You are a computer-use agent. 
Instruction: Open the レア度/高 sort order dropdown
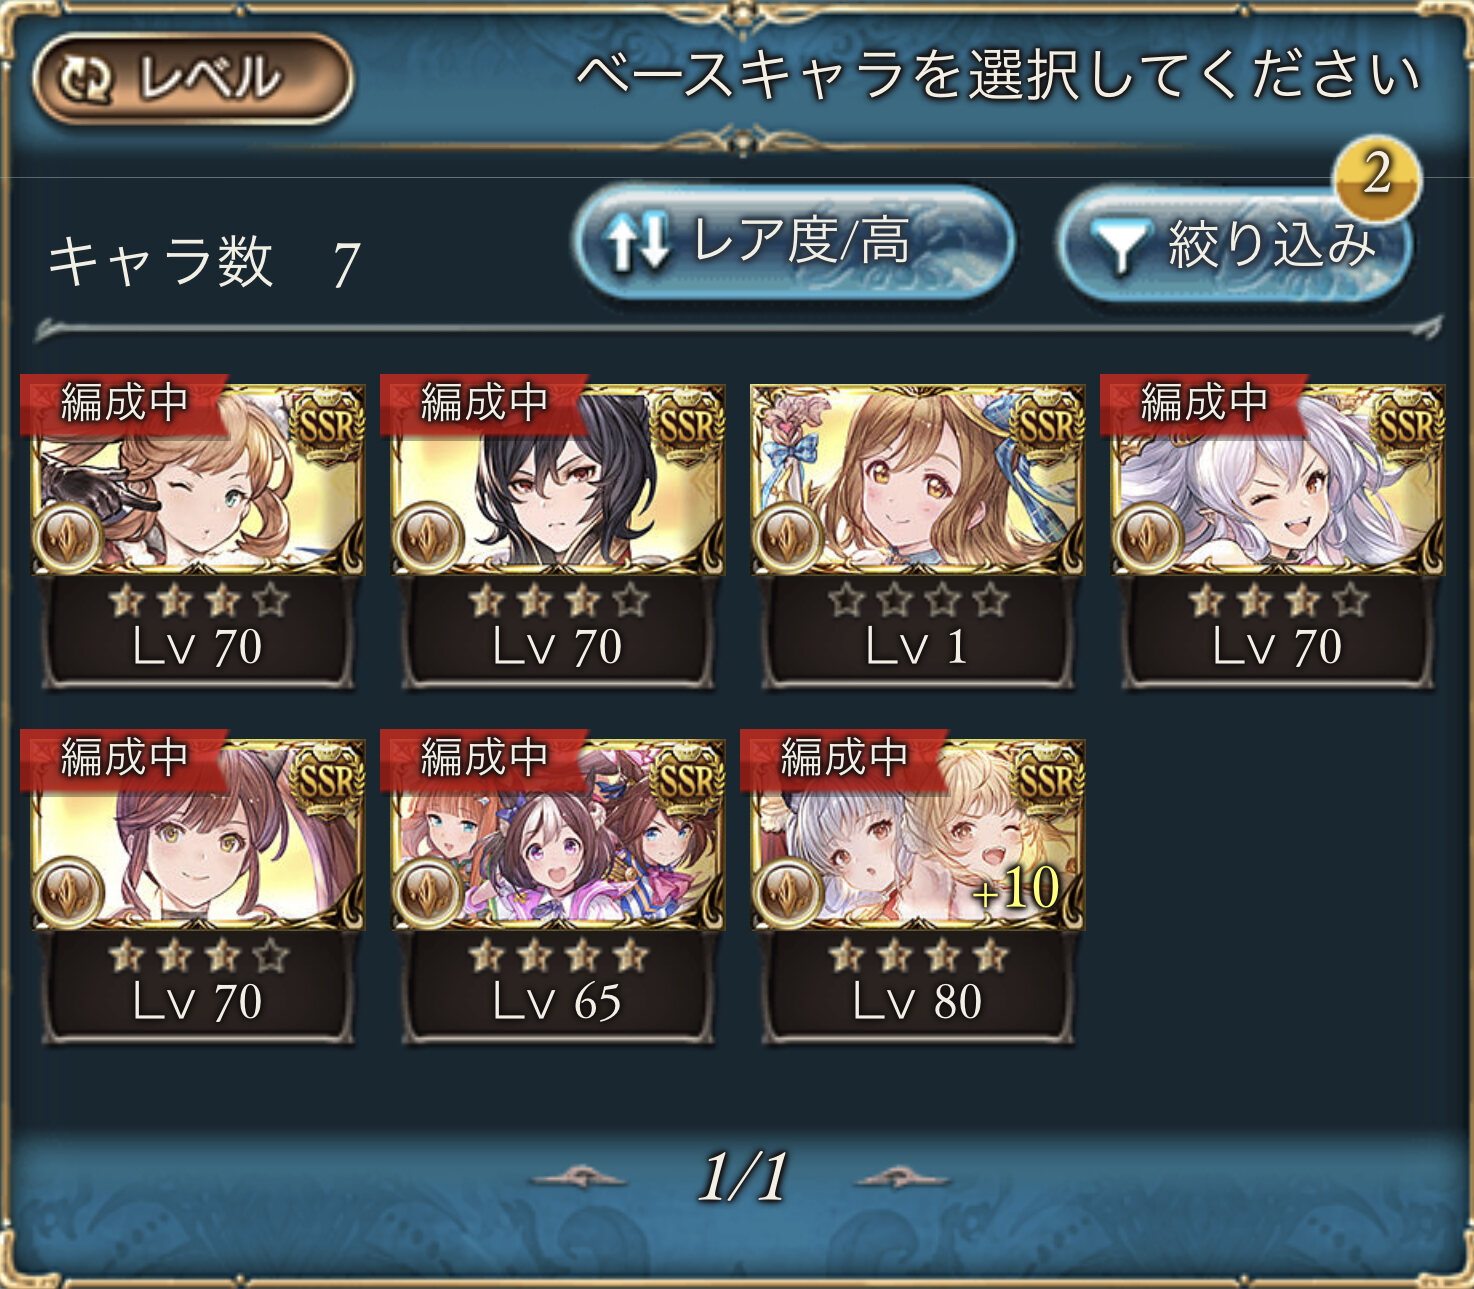pos(795,241)
